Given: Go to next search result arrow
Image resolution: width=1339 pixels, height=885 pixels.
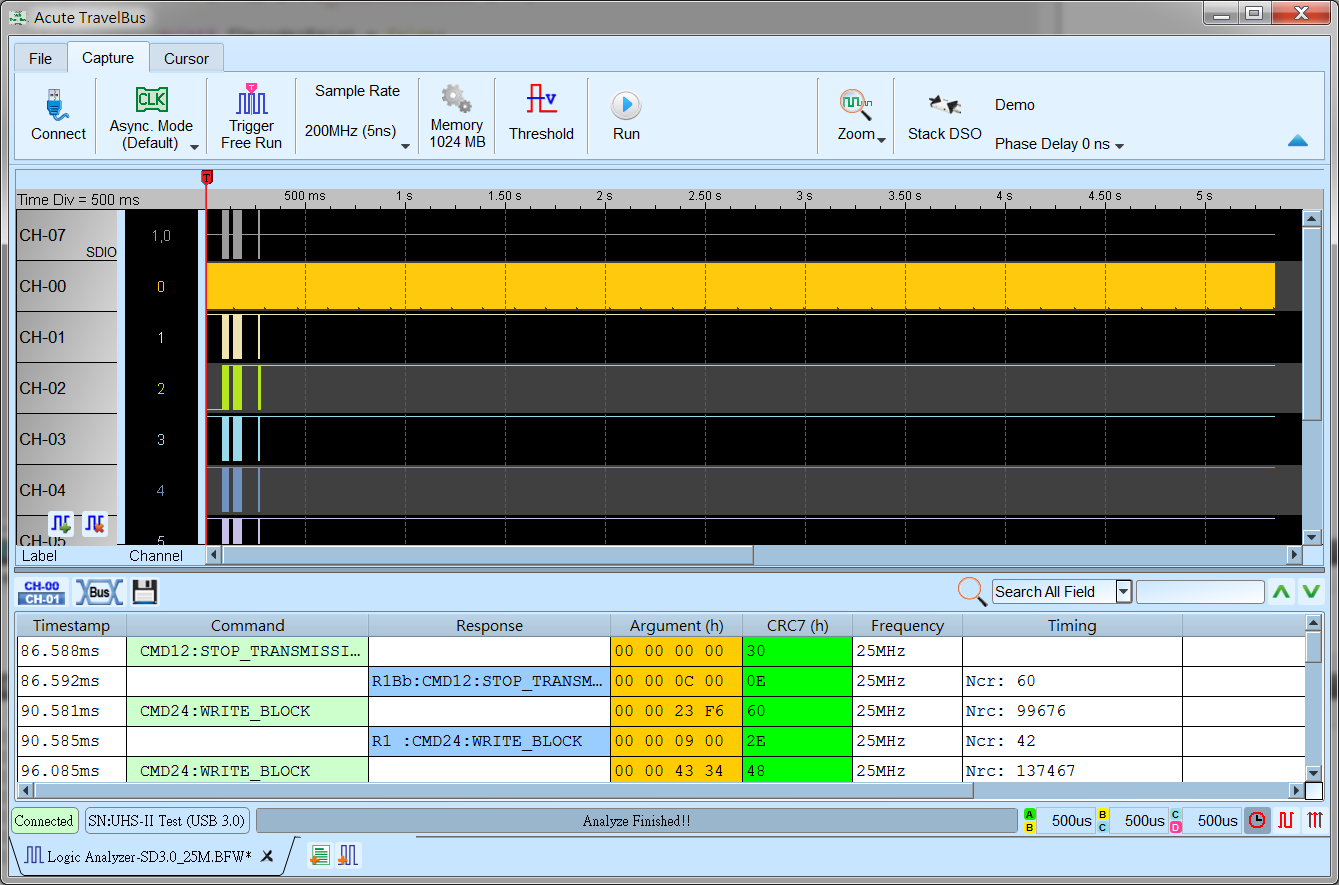Looking at the screenshot, I should (x=1310, y=592).
